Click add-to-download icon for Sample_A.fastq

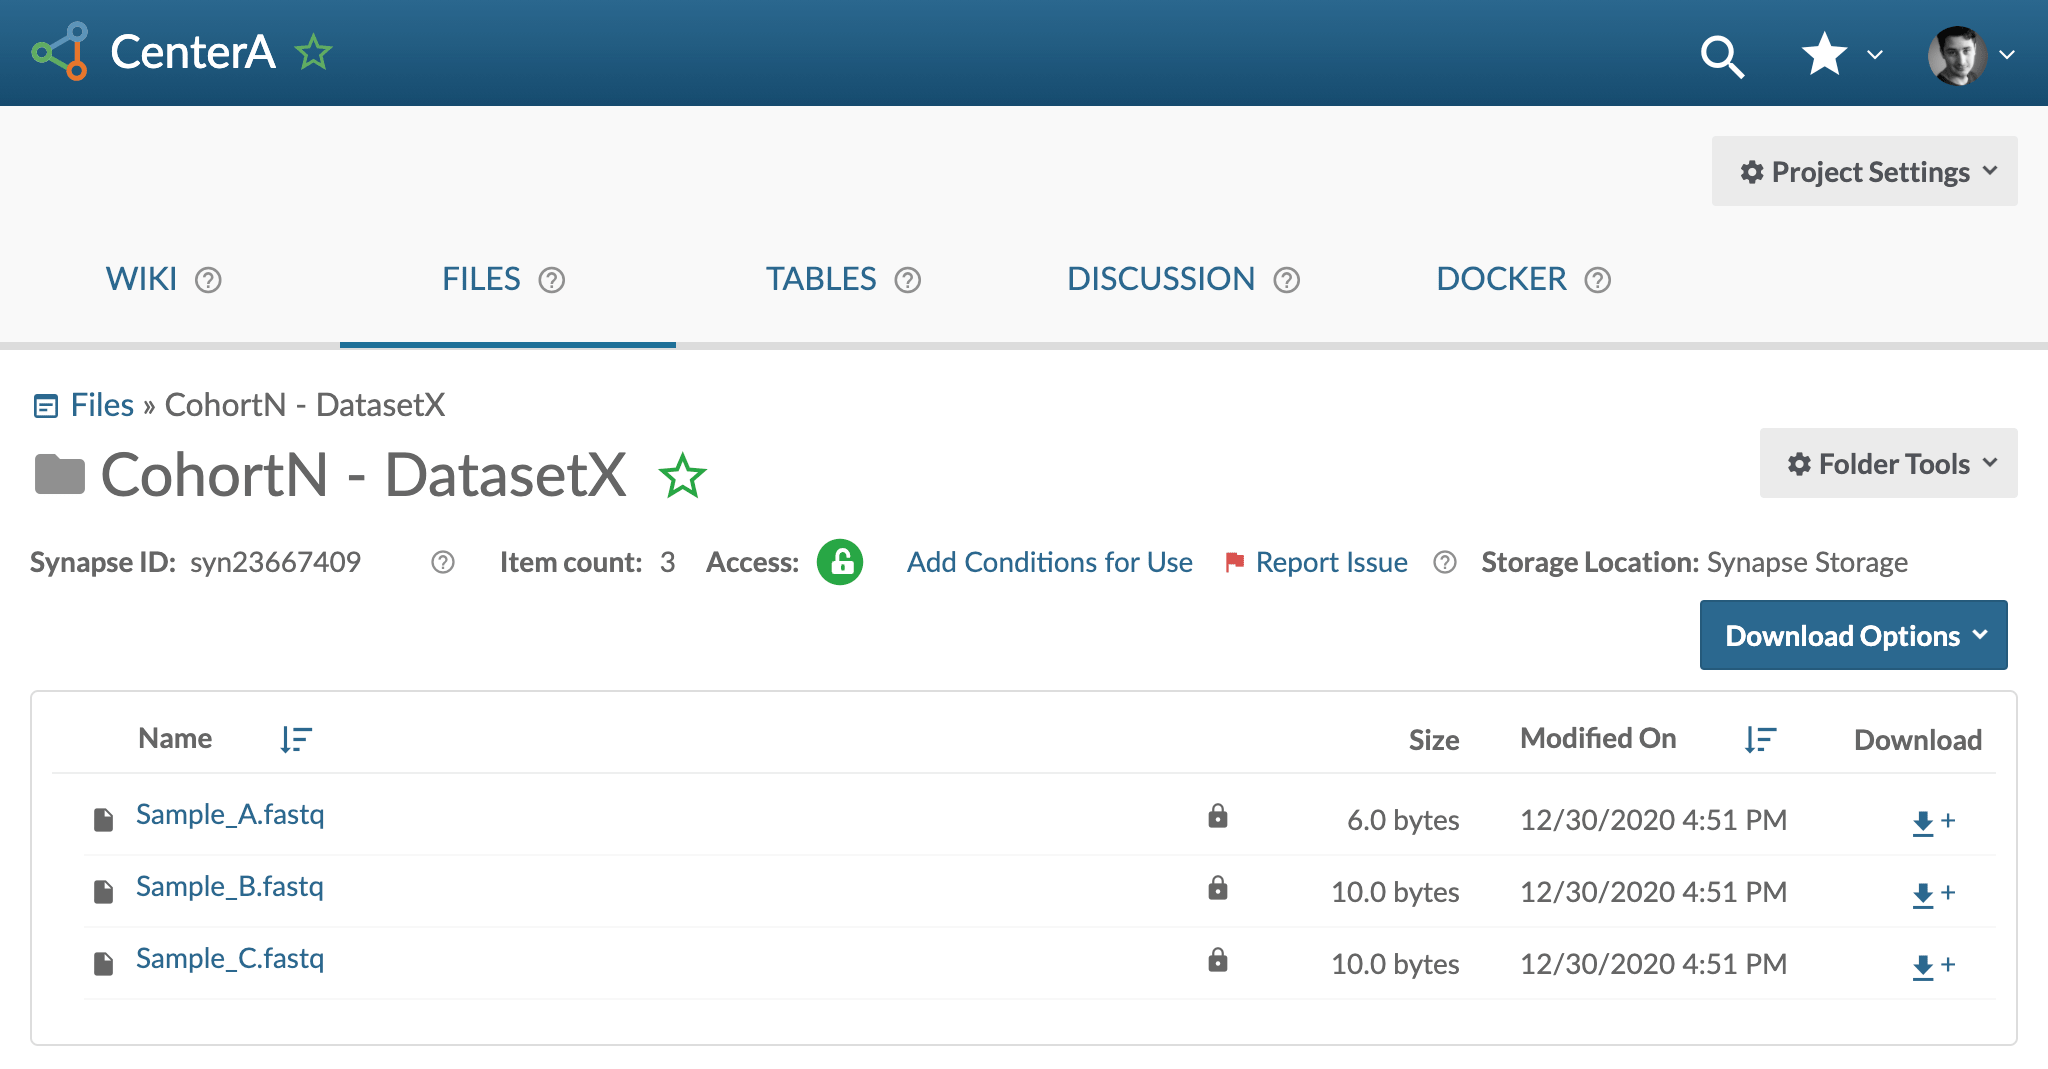coord(1932,822)
